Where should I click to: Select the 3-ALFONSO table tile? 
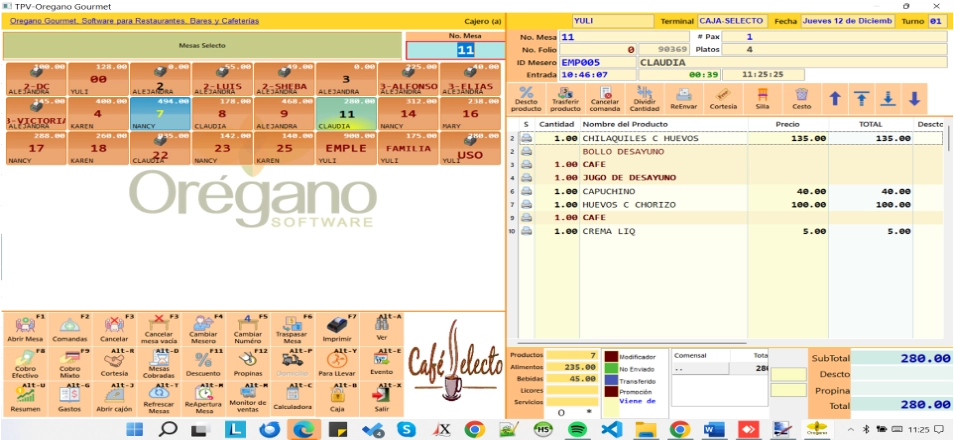coord(408,79)
